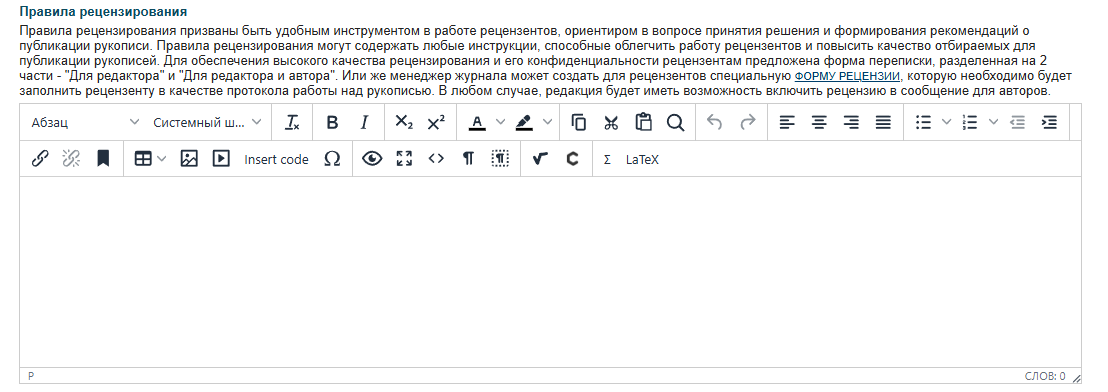Insert a media video
The height and width of the screenshot is (392, 1108).
[221, 160]
